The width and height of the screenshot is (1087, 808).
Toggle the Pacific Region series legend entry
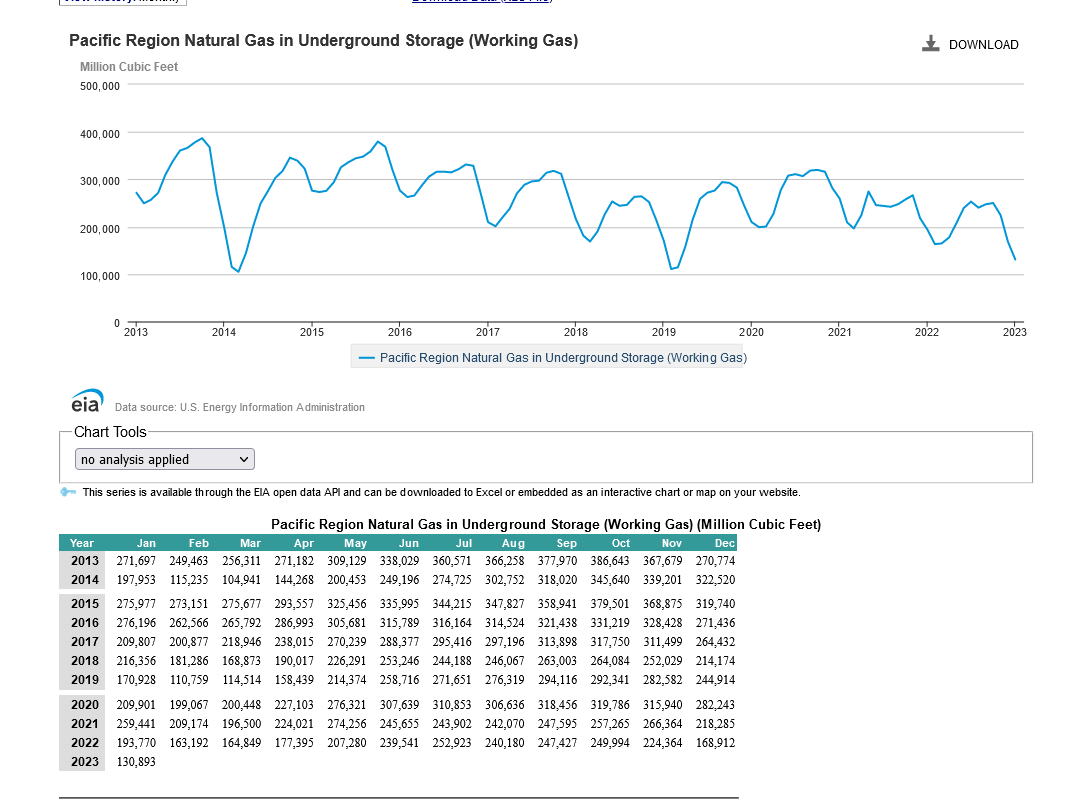pyautogui.click(x=553, y=358)
